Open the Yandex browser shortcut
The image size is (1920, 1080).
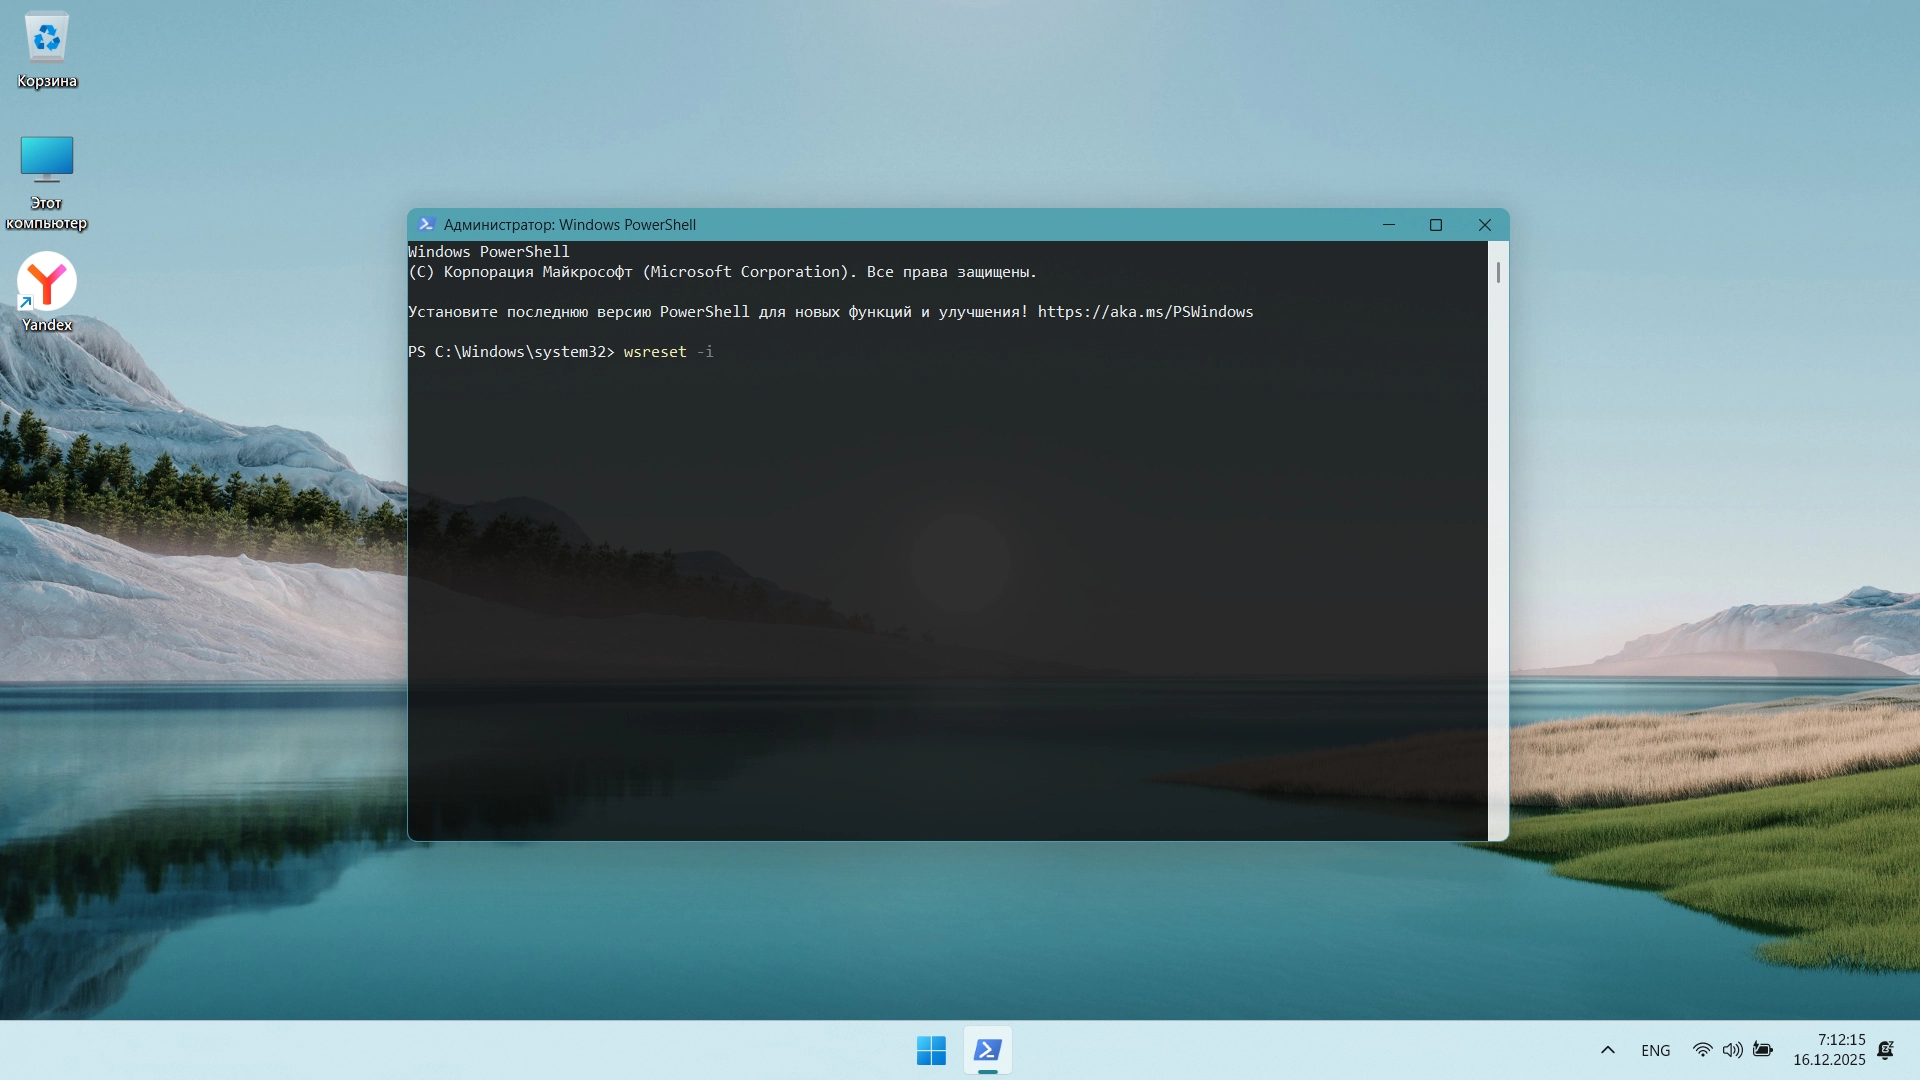click(47, 282)
